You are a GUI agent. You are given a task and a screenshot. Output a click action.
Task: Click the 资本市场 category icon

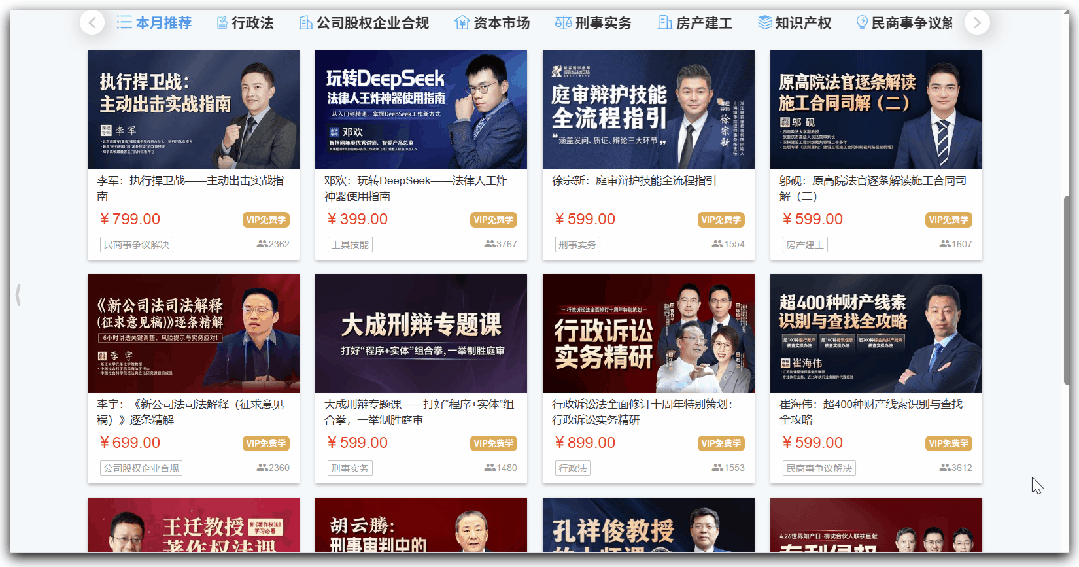click(x=461, y=23)
